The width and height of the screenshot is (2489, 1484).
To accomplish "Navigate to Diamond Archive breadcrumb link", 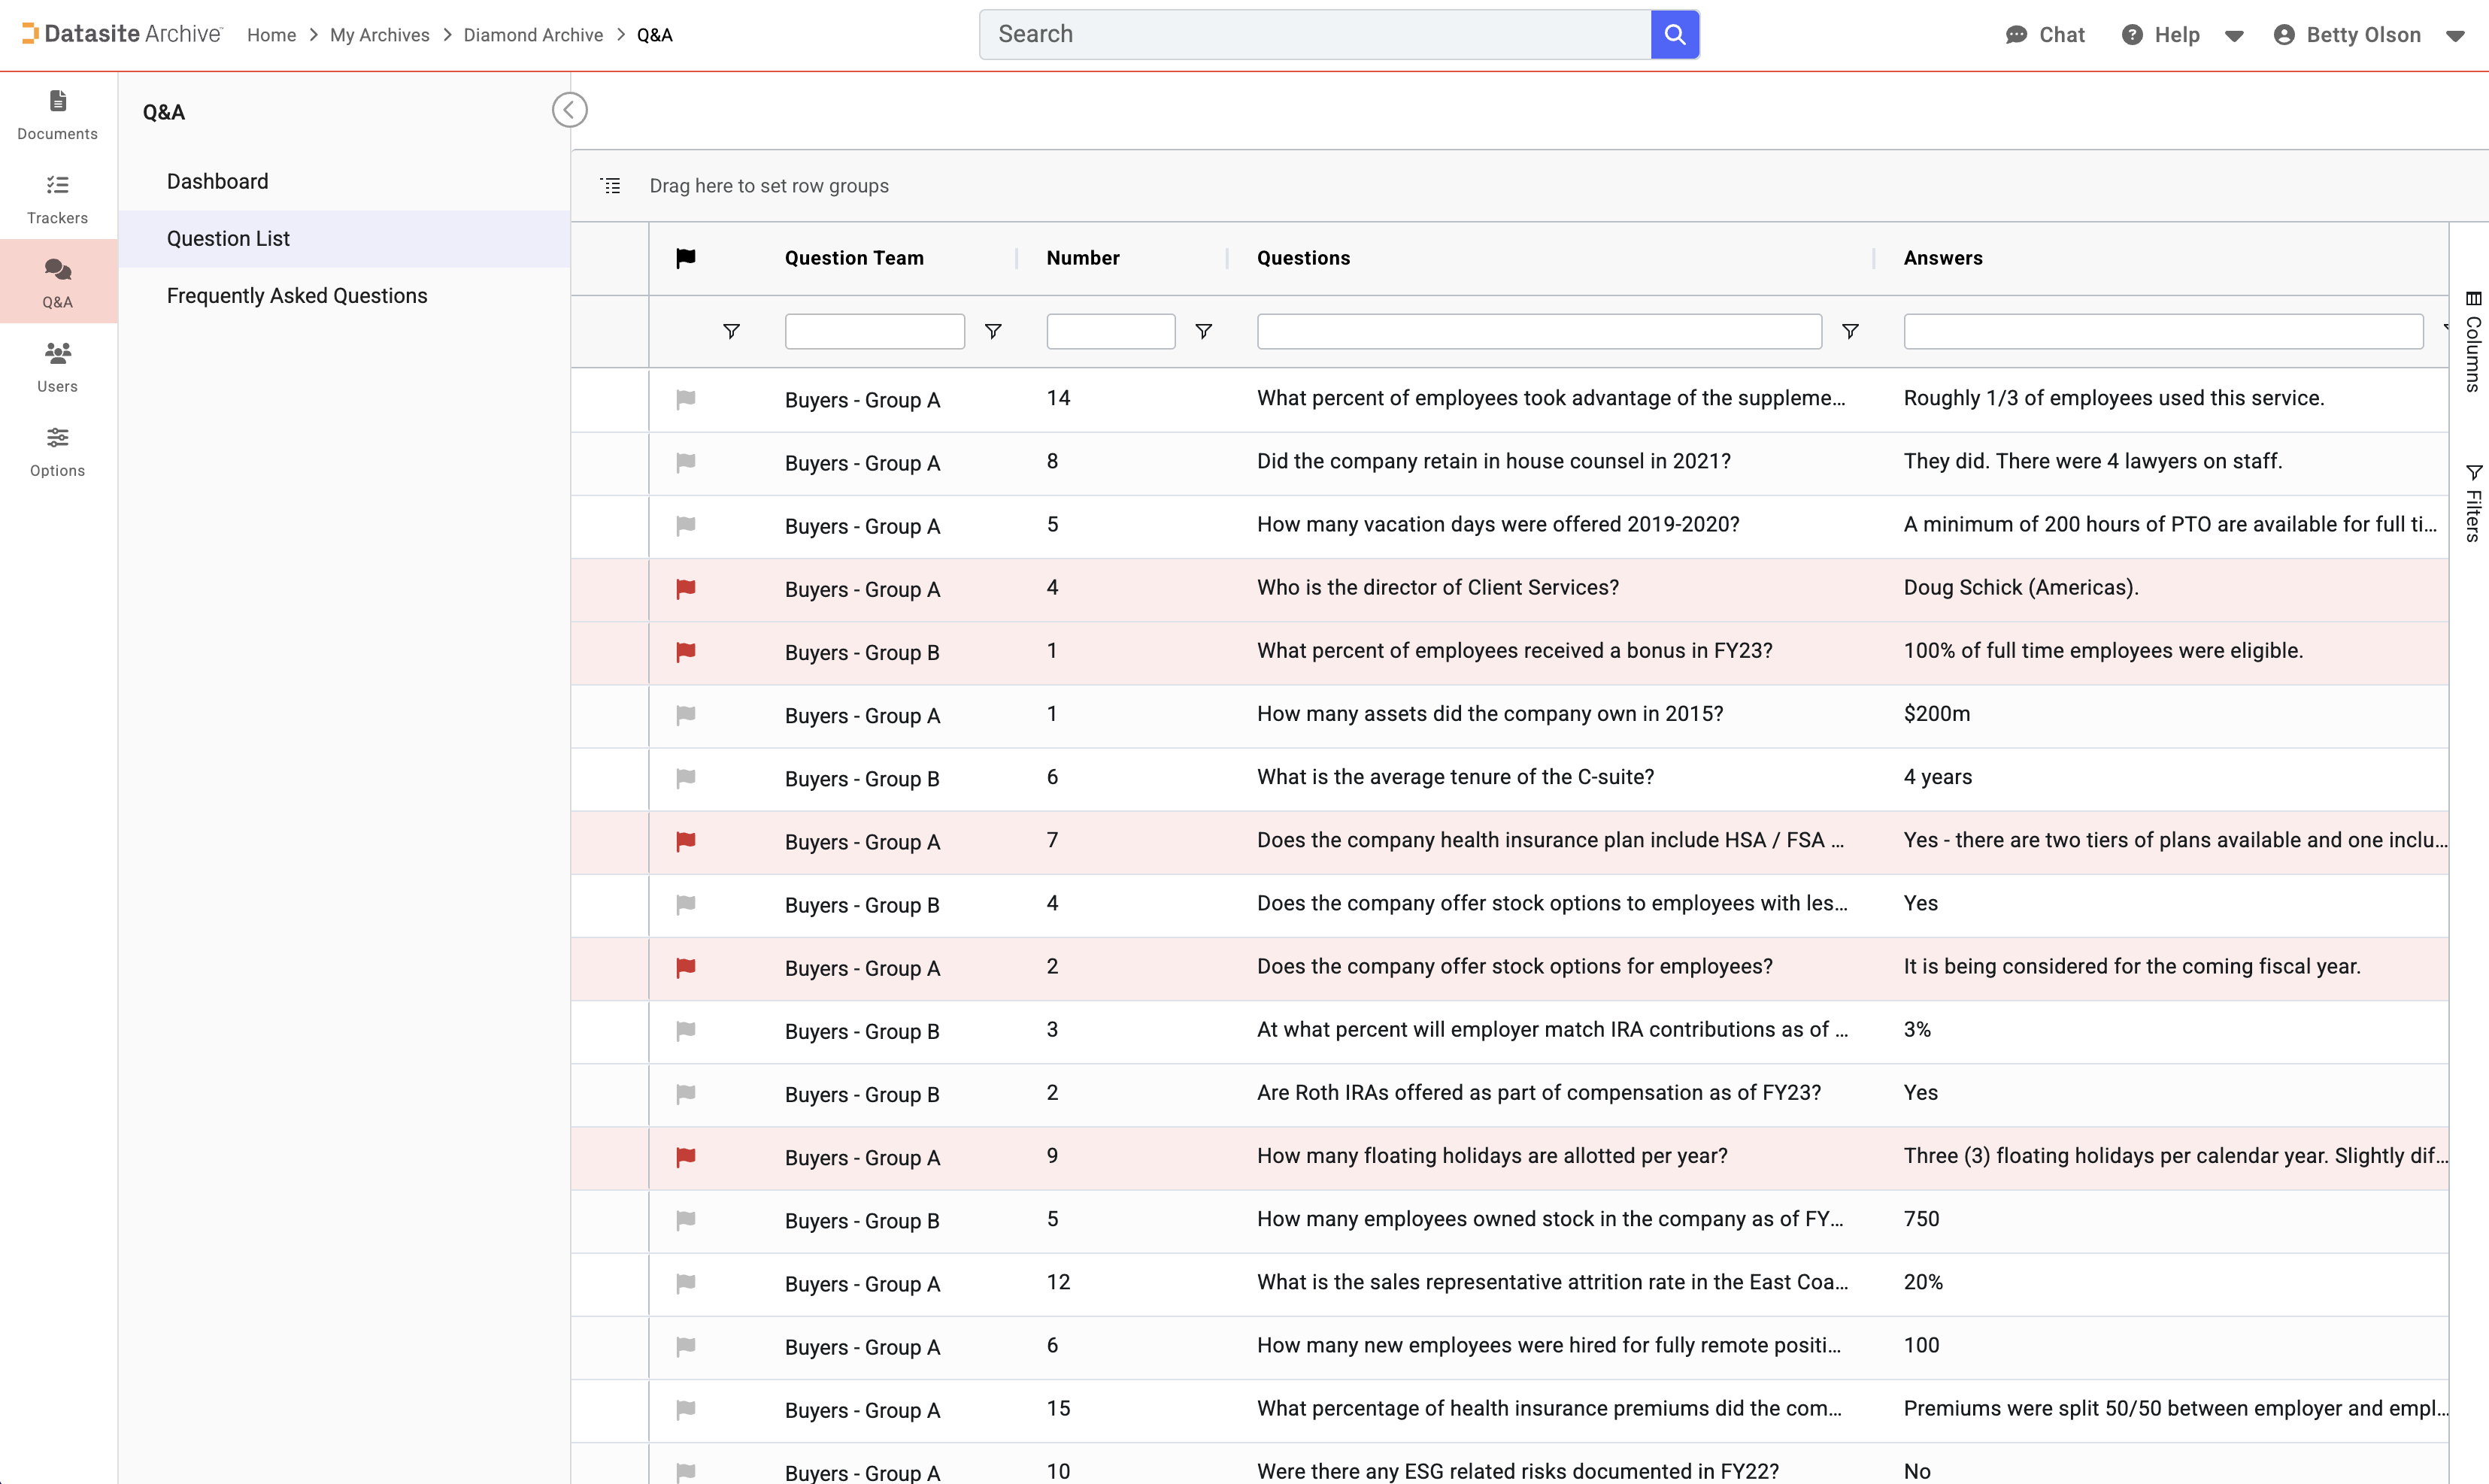I will point(532,35).
